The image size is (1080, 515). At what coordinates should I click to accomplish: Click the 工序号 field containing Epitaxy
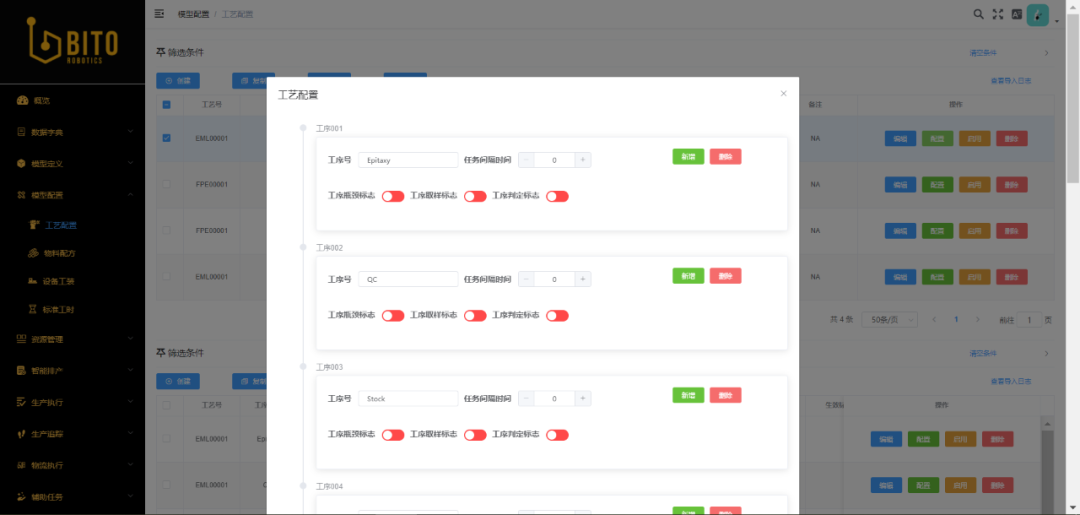pyautogui.click(x=407, y=159)
